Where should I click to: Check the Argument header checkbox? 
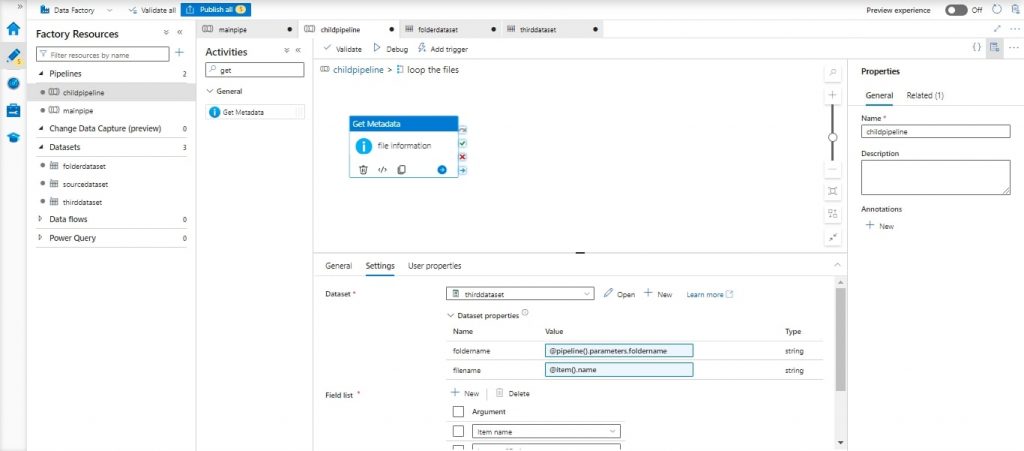tap(458, 411)
